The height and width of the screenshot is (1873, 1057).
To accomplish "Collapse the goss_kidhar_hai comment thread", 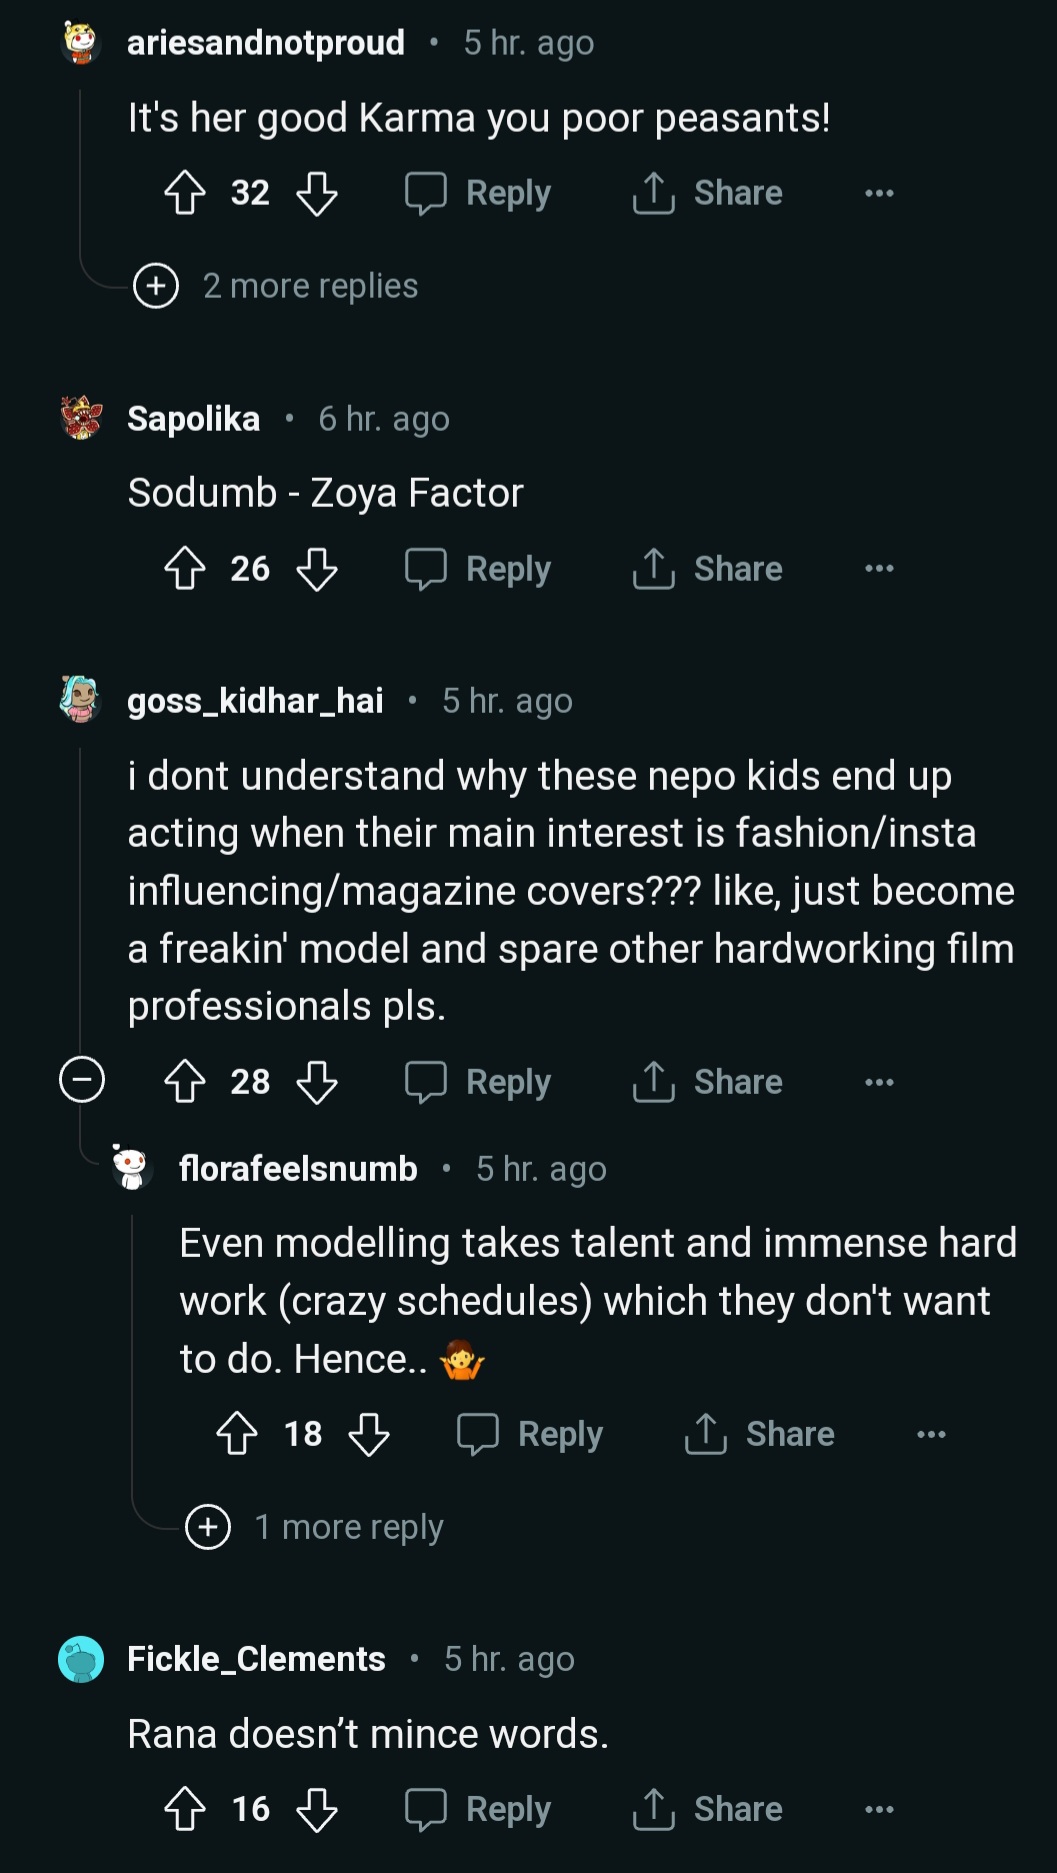I will coord(82,1080).
